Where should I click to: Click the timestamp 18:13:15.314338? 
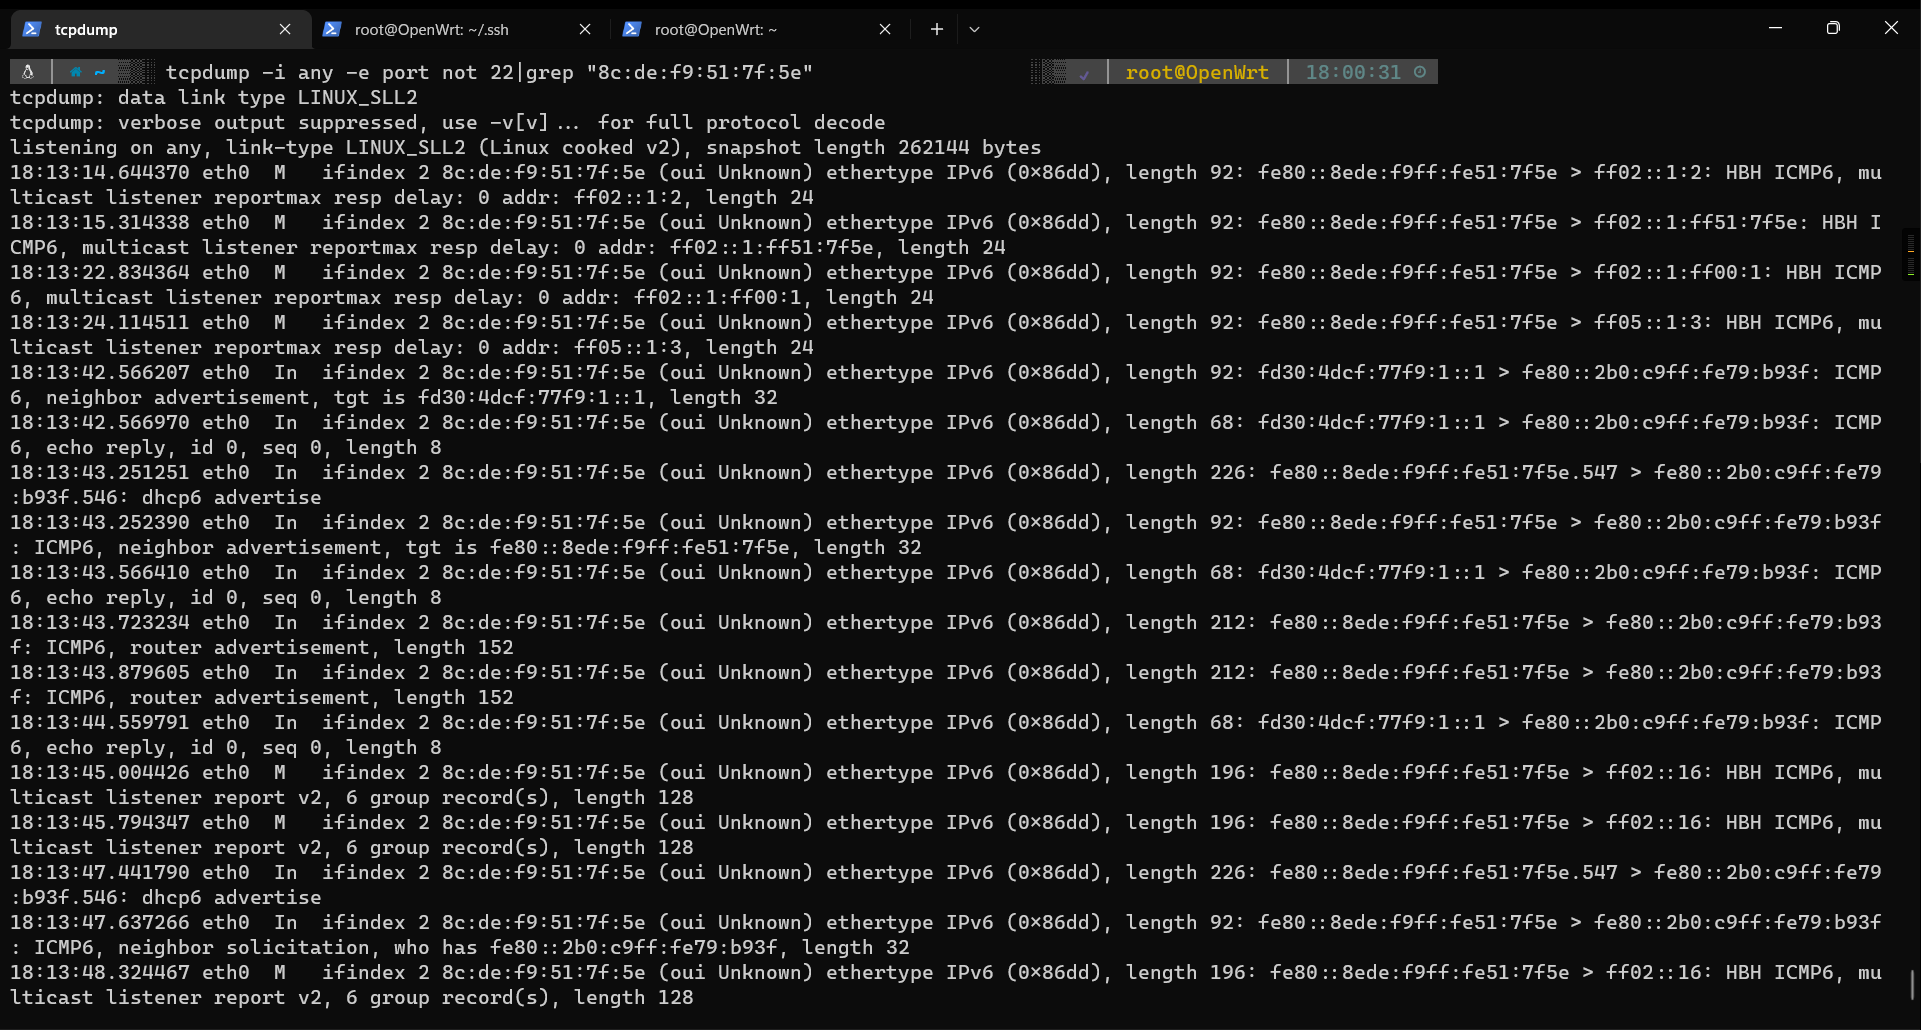[100, 222]
